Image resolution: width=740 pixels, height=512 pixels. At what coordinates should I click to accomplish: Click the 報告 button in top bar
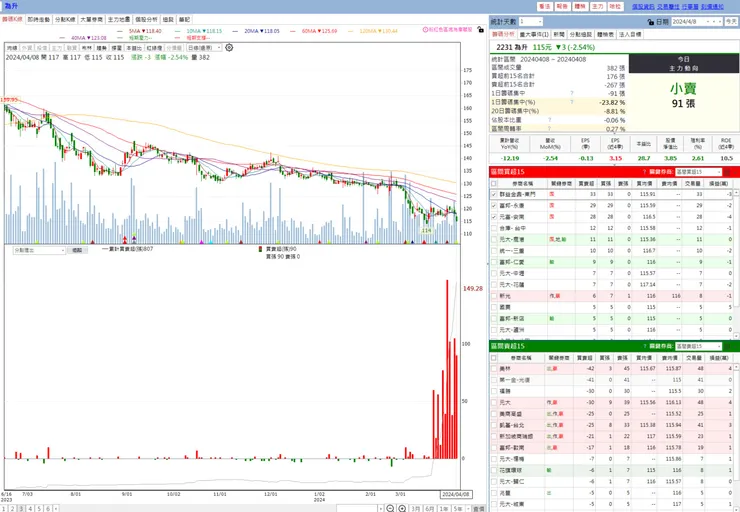coord(562,7)
